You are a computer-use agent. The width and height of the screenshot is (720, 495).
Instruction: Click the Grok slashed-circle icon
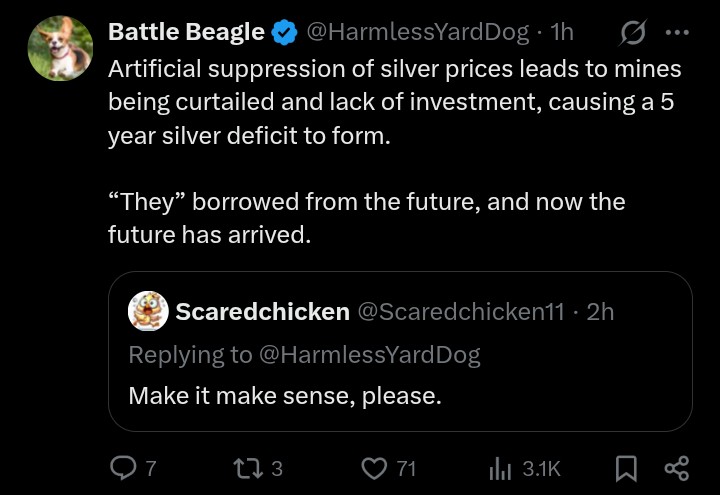[x=632, y=32]
